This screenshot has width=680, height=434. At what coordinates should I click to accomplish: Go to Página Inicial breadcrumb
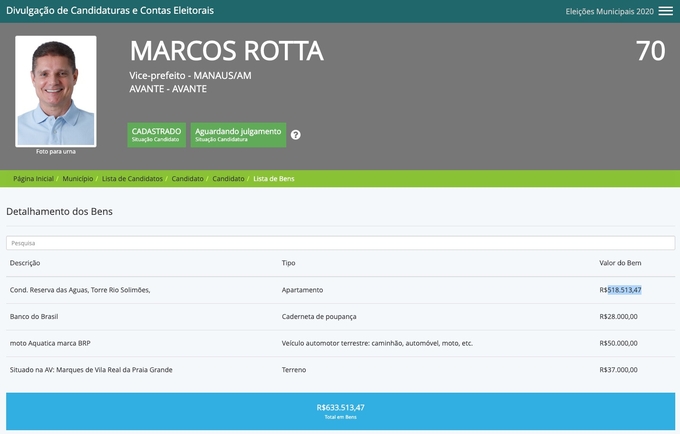coord(32,178)
